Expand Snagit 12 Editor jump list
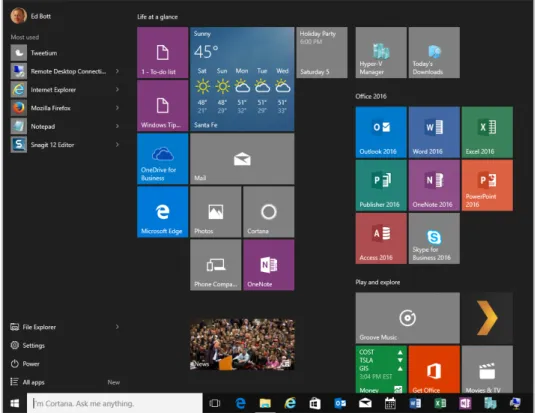The image size is (537, 413). (x=117, y=145)
